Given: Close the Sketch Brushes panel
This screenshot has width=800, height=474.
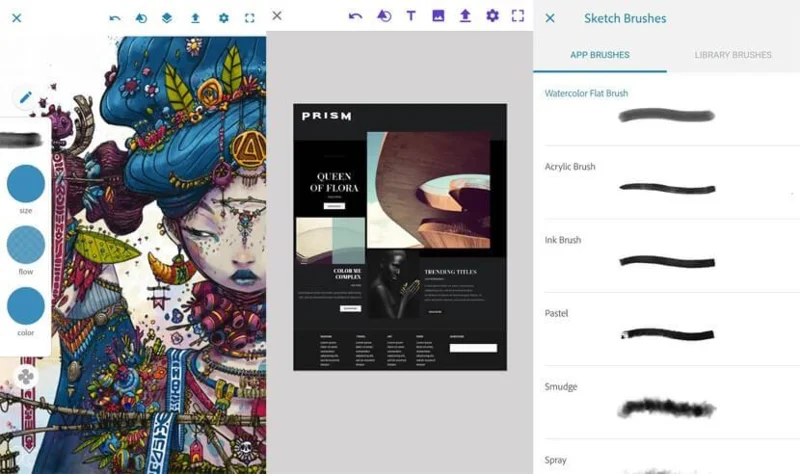Looking at the screenshot, I should [x=549, y=18].
